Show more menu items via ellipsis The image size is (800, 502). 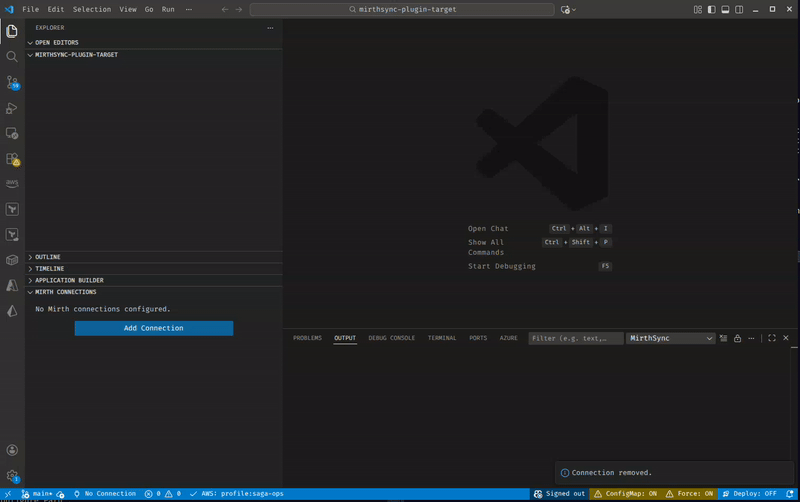point(189,9)
